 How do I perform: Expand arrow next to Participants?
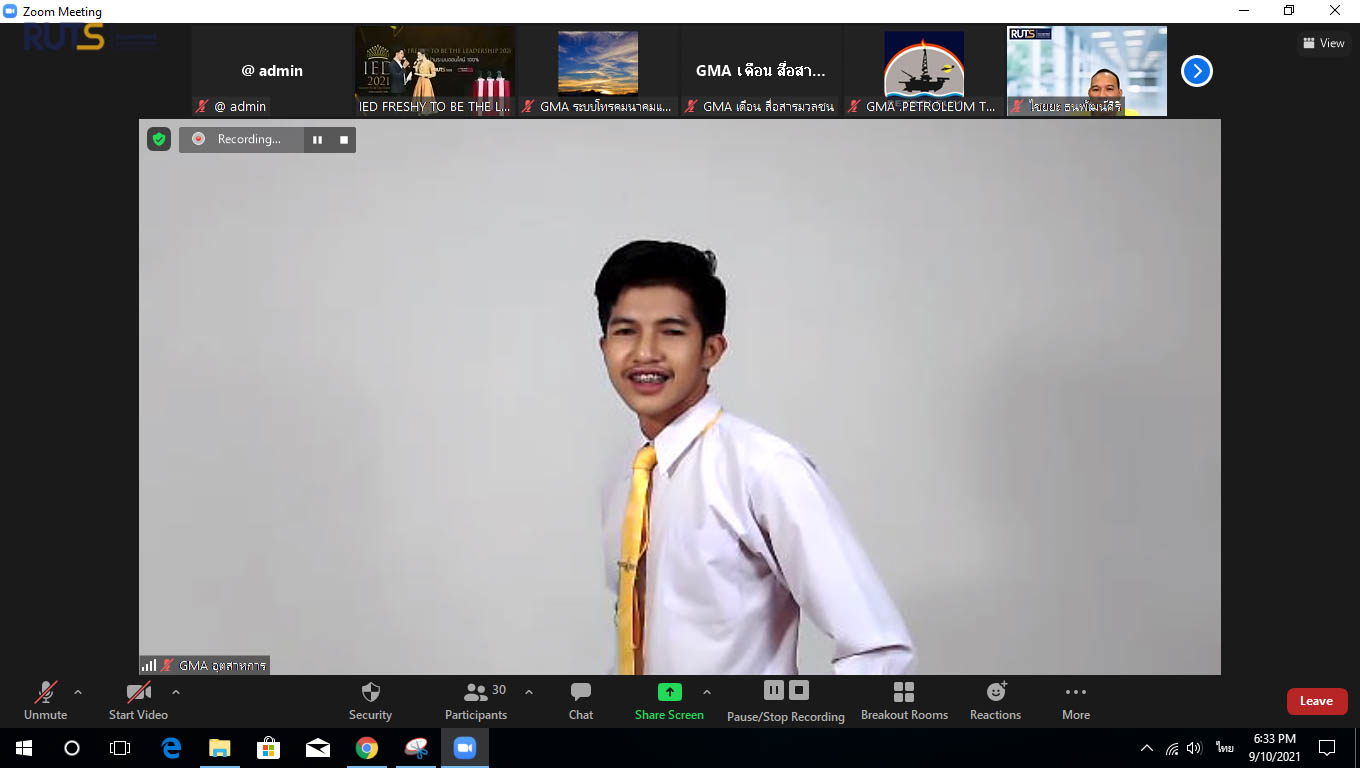(529, 692)
